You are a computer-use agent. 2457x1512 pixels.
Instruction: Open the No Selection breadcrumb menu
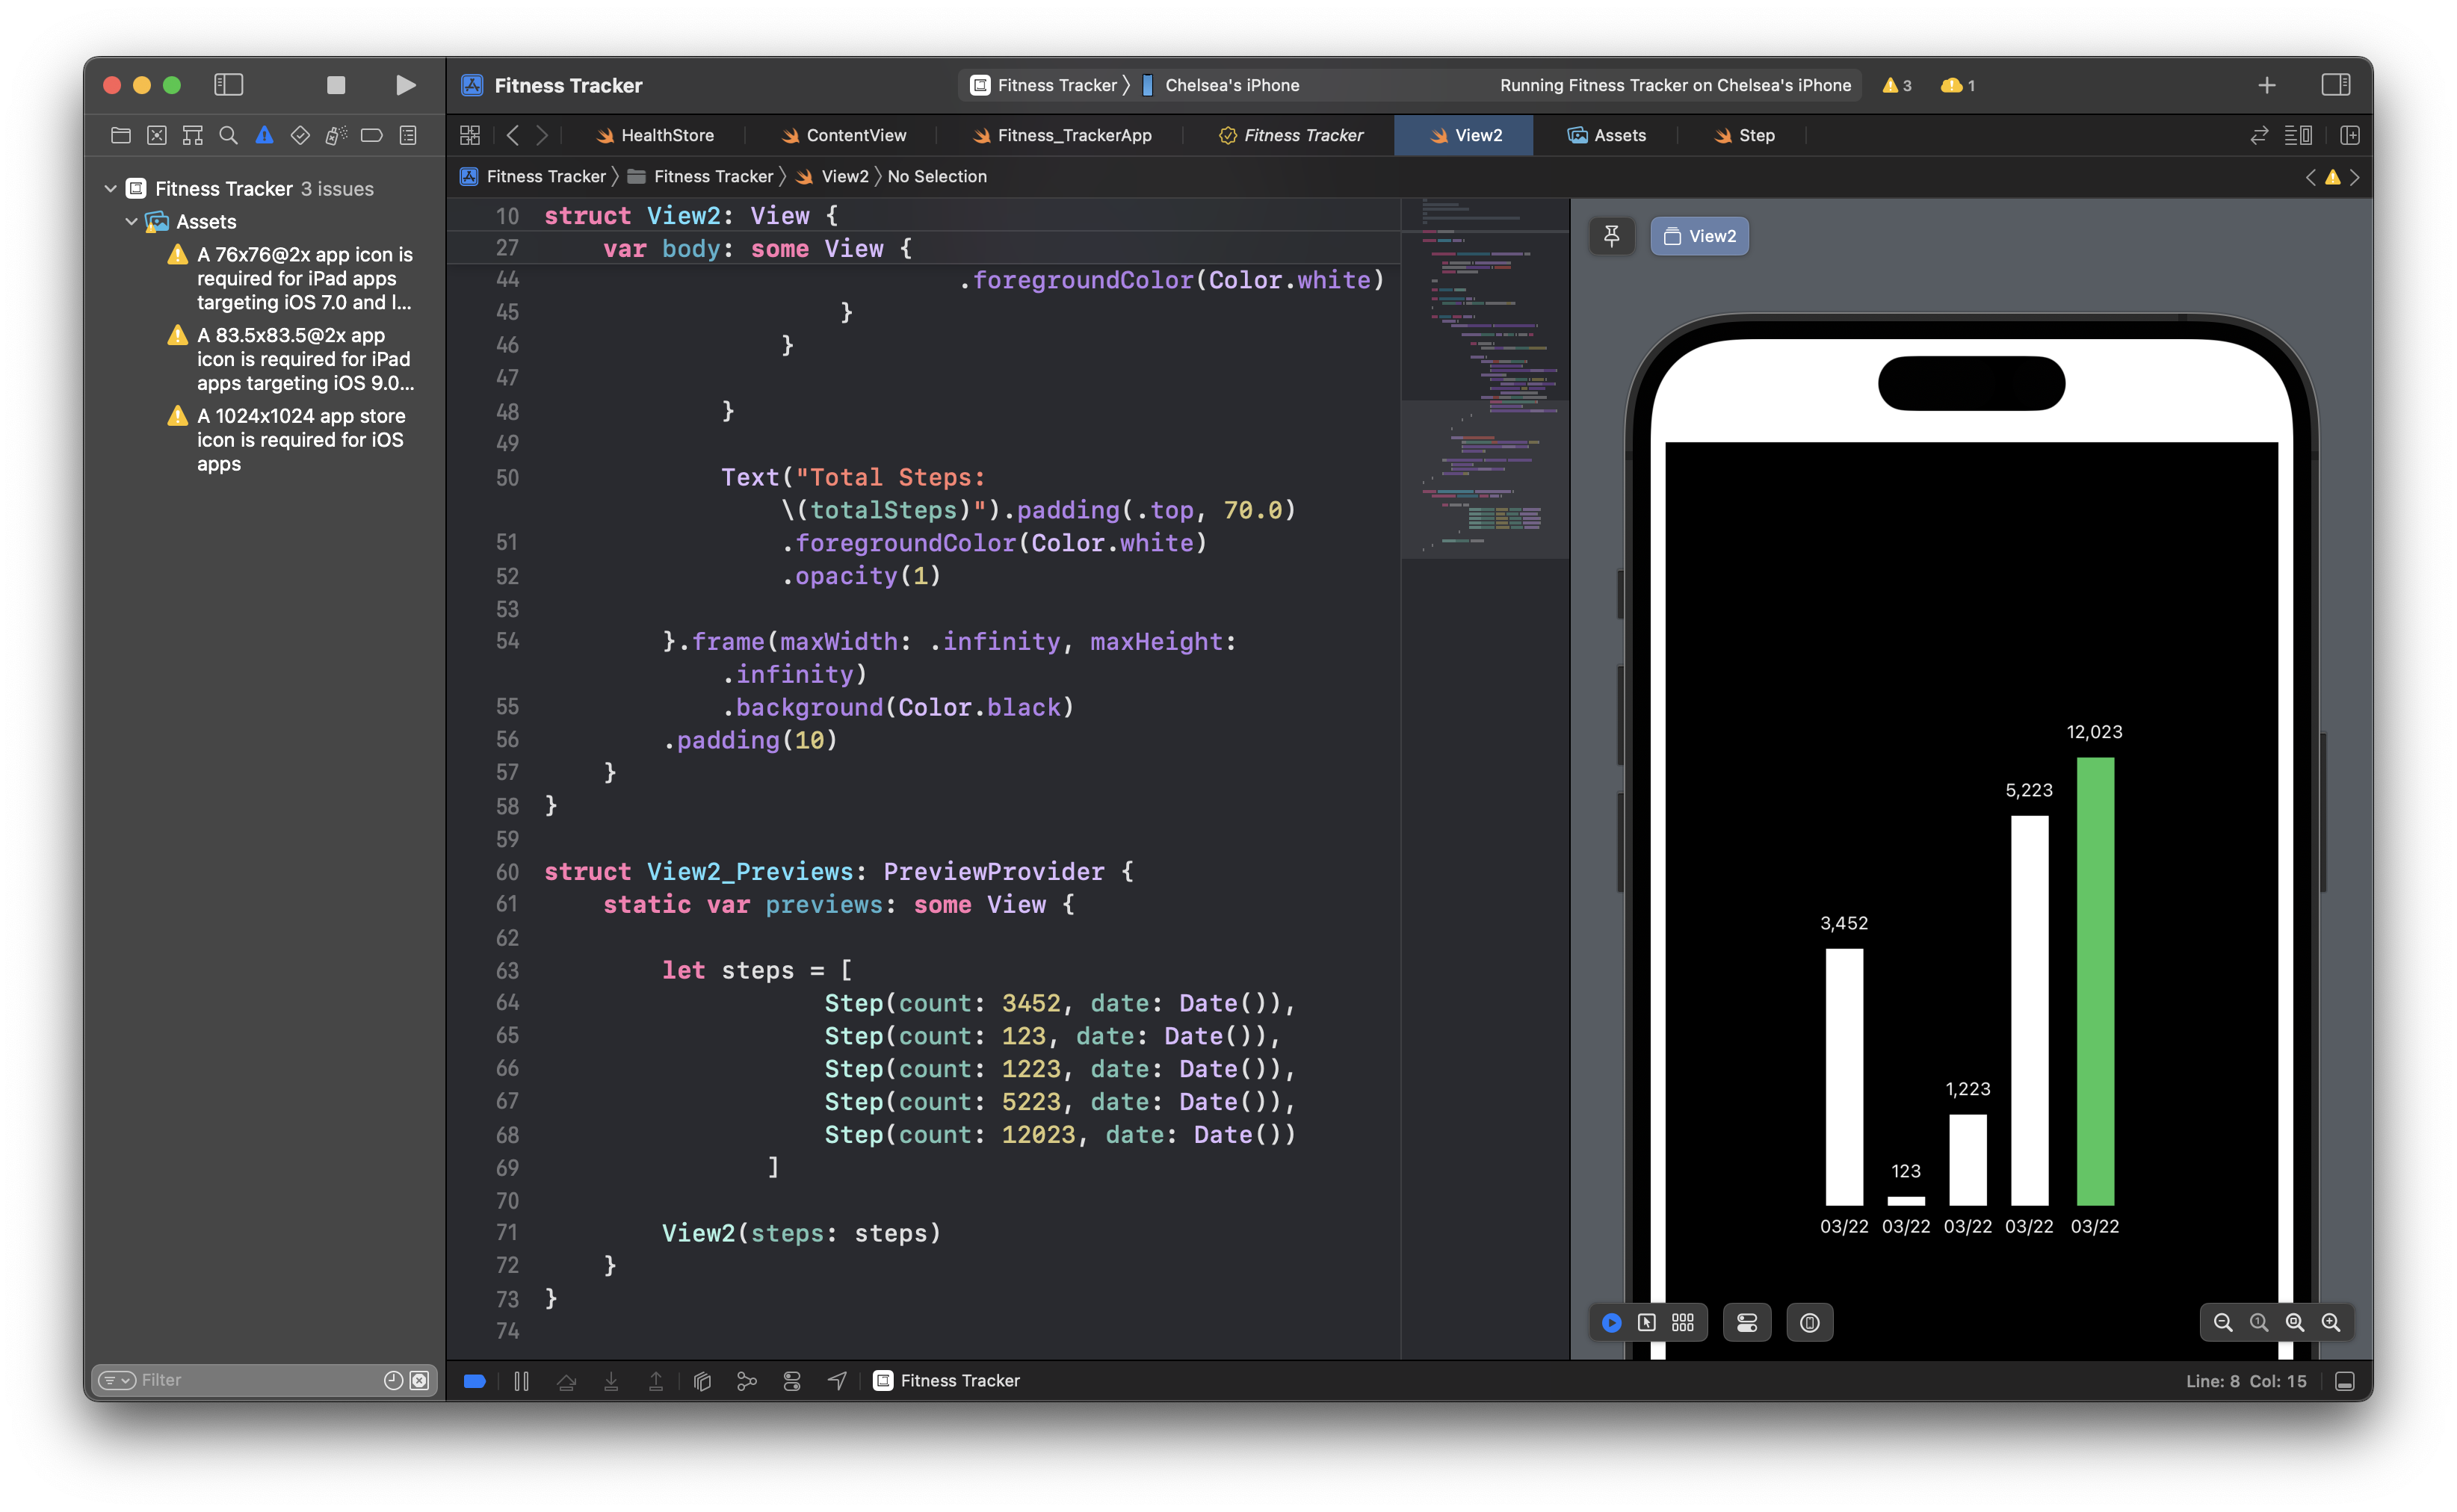coord(937,176)
